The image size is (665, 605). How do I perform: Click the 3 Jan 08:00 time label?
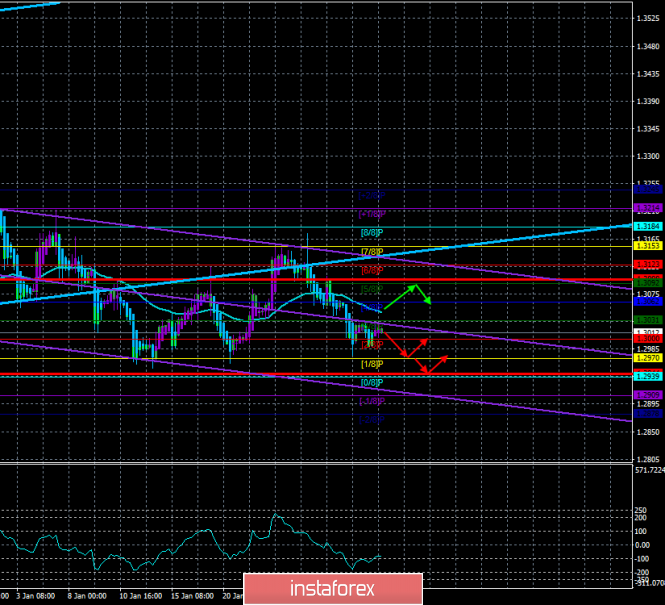35,596
